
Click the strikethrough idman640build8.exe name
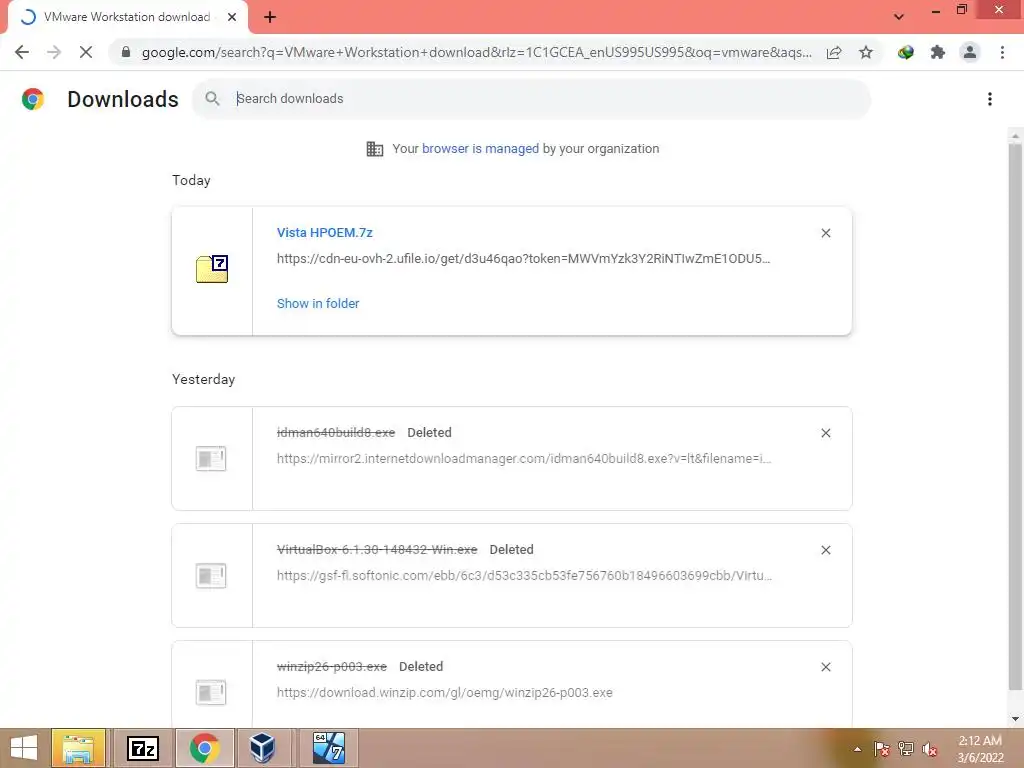336,433
